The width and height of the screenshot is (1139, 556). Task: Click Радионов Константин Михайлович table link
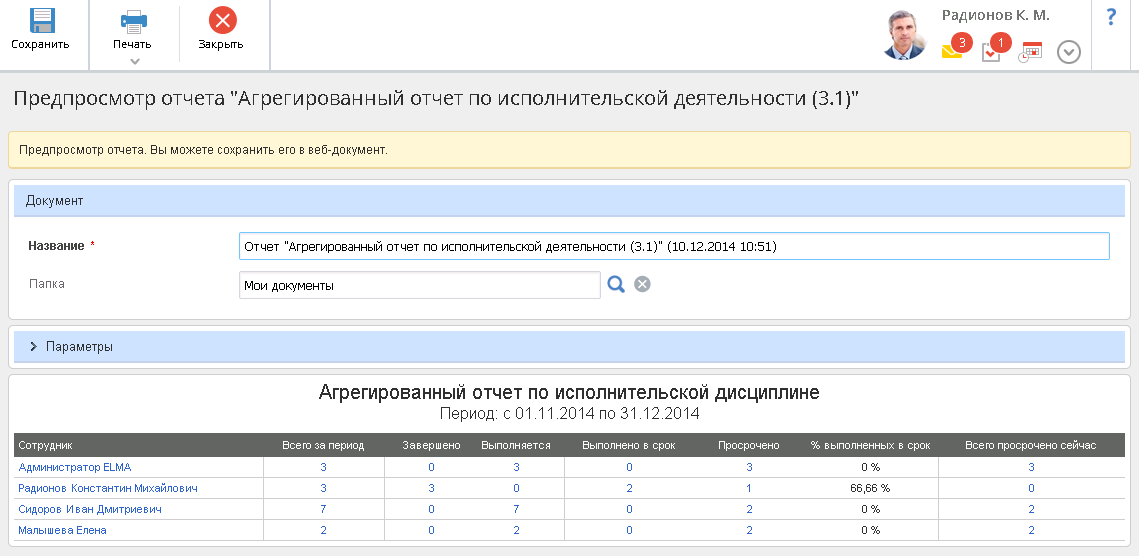(108, 488)
